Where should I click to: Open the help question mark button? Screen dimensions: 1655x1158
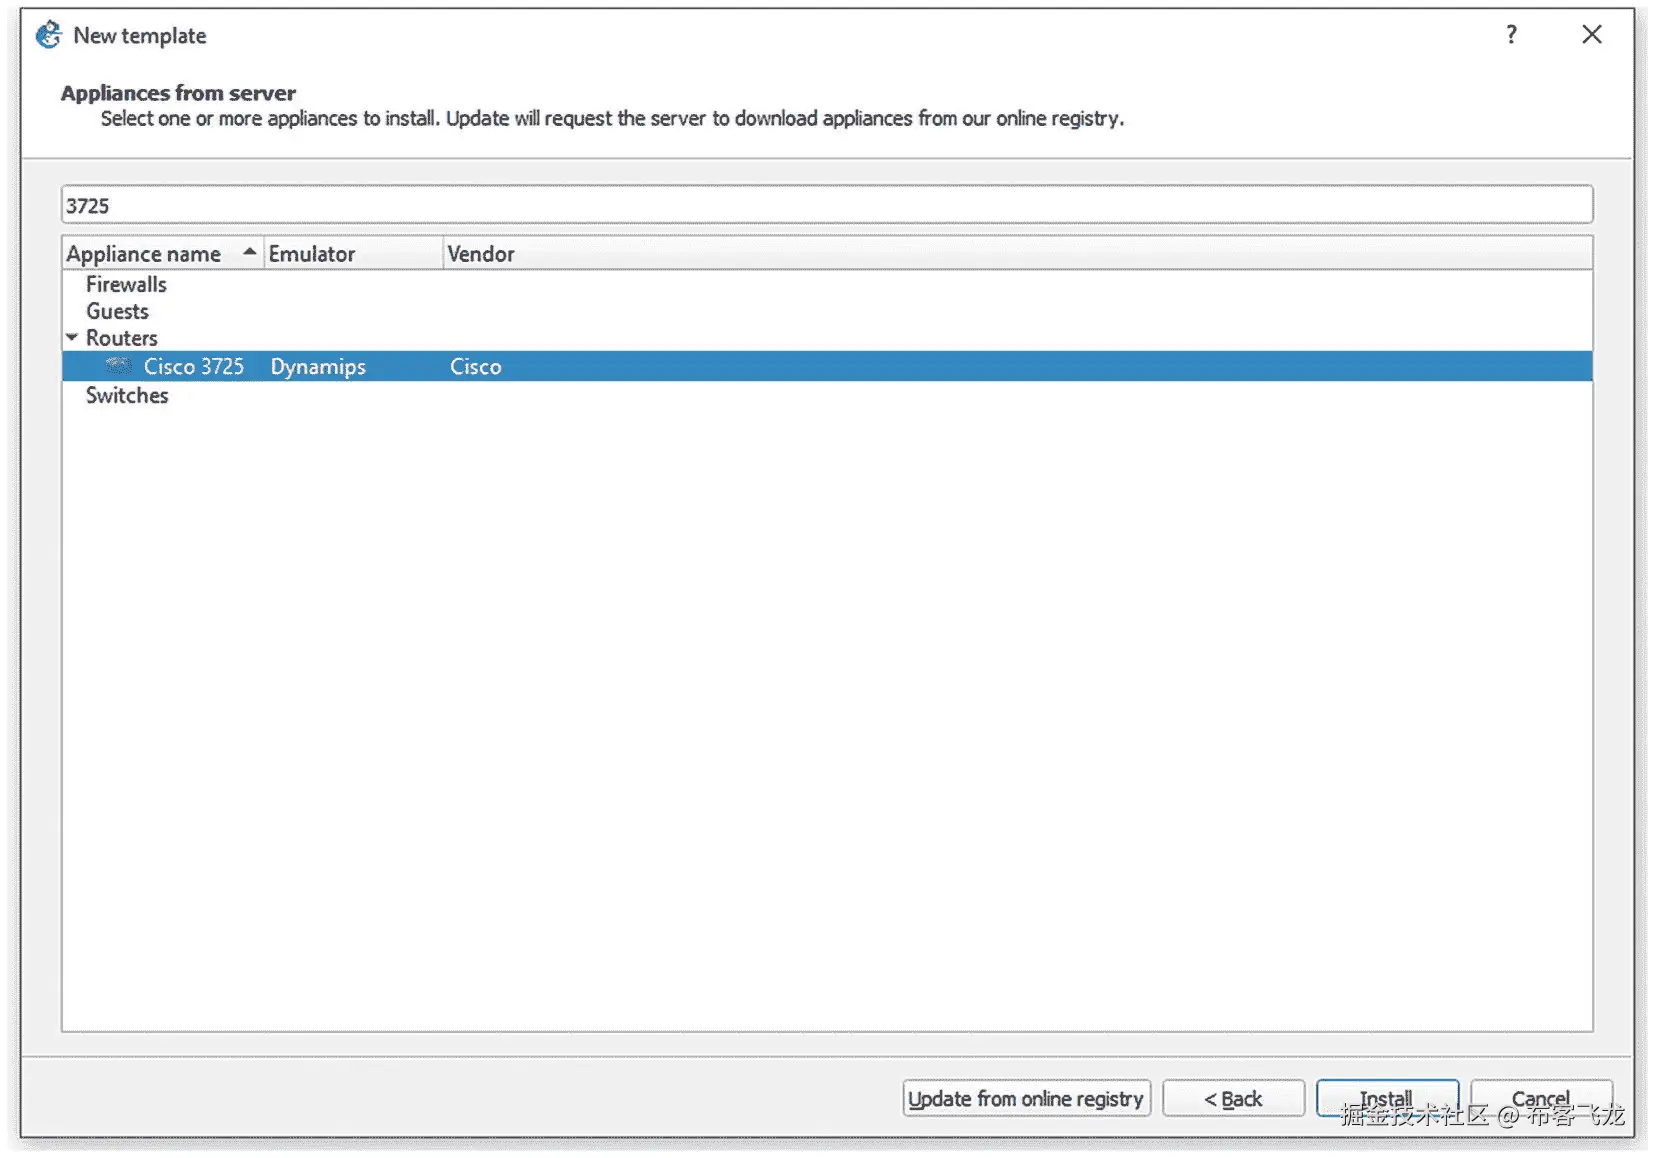point(1511,35)
